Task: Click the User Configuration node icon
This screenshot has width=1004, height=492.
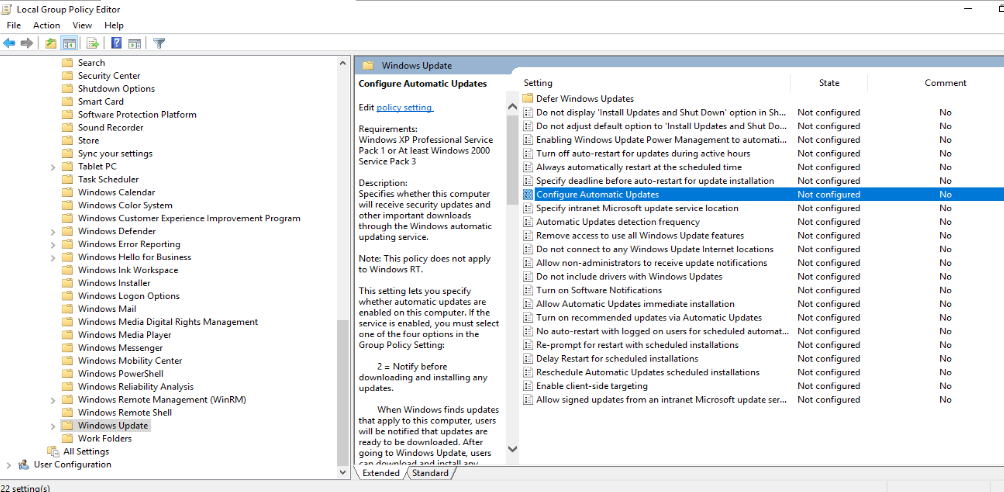Action: click(24, 464)
